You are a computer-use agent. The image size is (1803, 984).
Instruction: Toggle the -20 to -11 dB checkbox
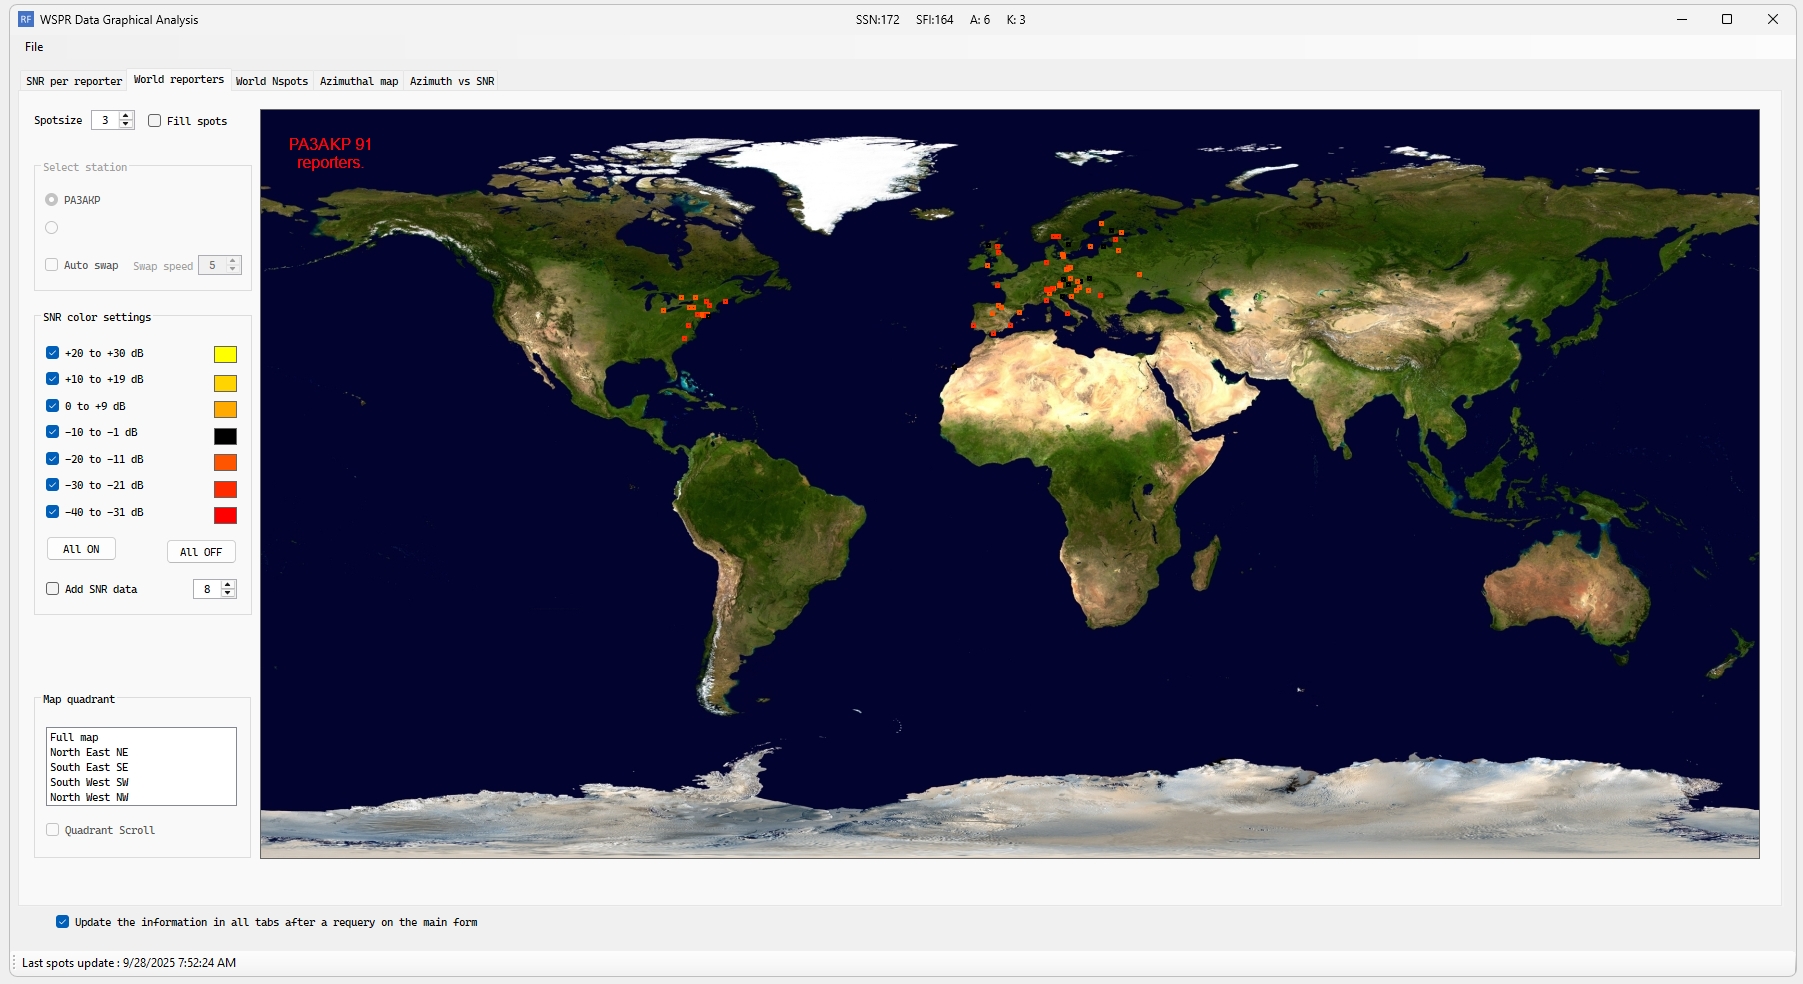coord(52,459)
